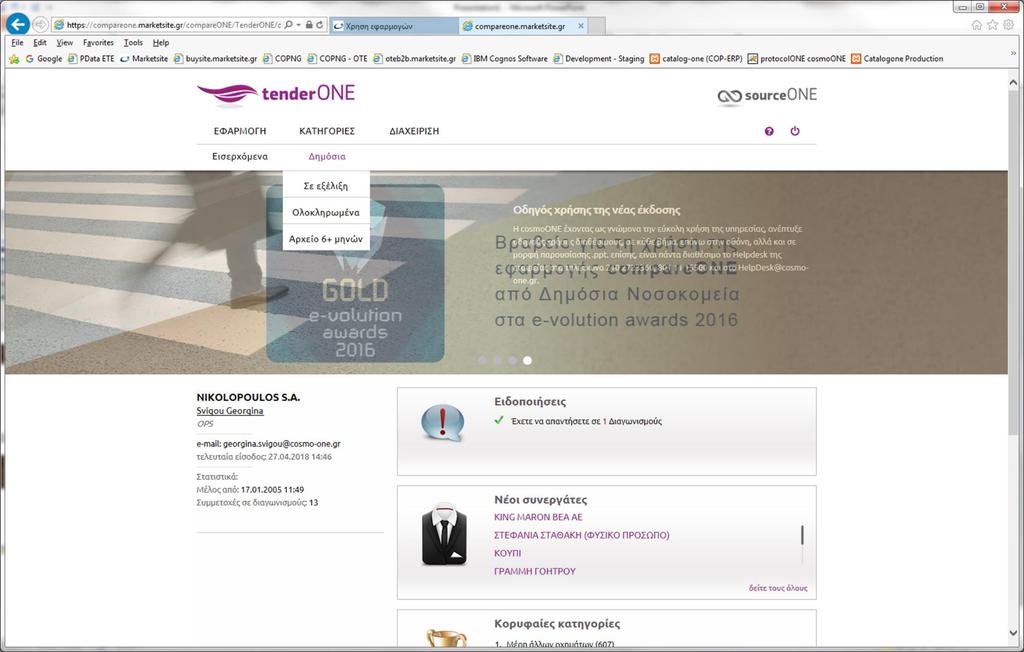Click the Οδηγός χρήσης της νέας έκδοσης heading

coord(596,210)
